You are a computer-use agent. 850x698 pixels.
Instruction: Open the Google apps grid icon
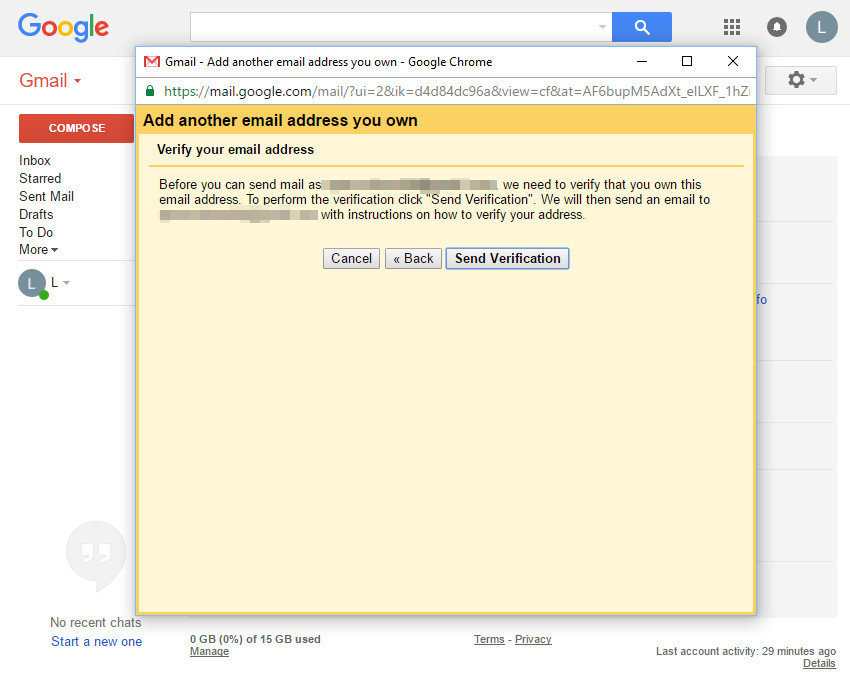[732, 27]
